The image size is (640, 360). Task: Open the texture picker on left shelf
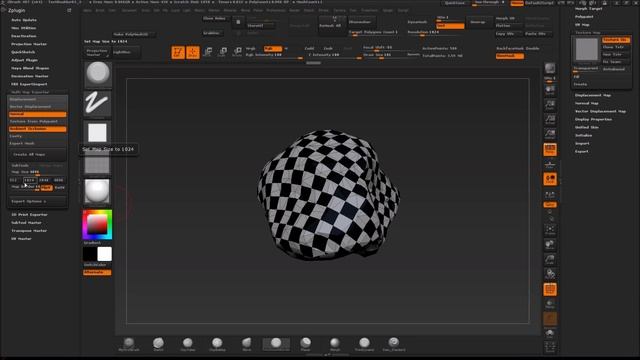(97, 164)
